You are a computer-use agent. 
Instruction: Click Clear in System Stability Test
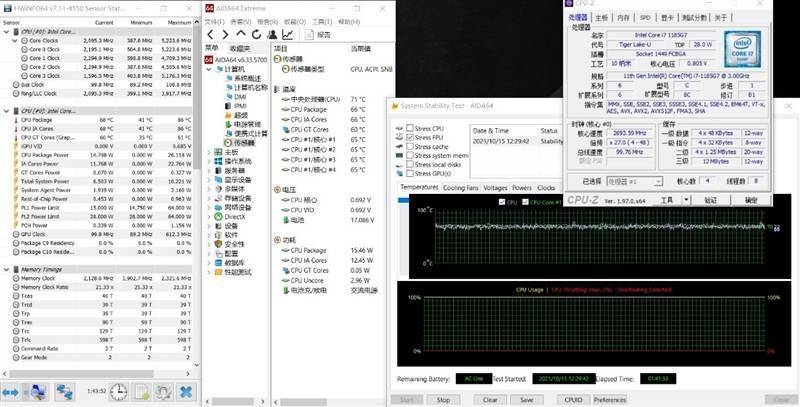(x=490, y=399)
